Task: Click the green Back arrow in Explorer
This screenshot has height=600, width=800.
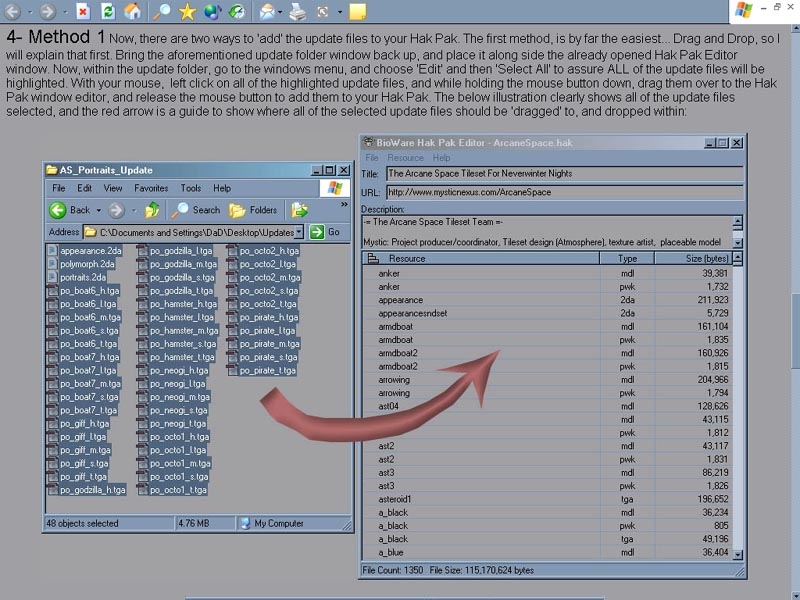Action: (58, 210)
